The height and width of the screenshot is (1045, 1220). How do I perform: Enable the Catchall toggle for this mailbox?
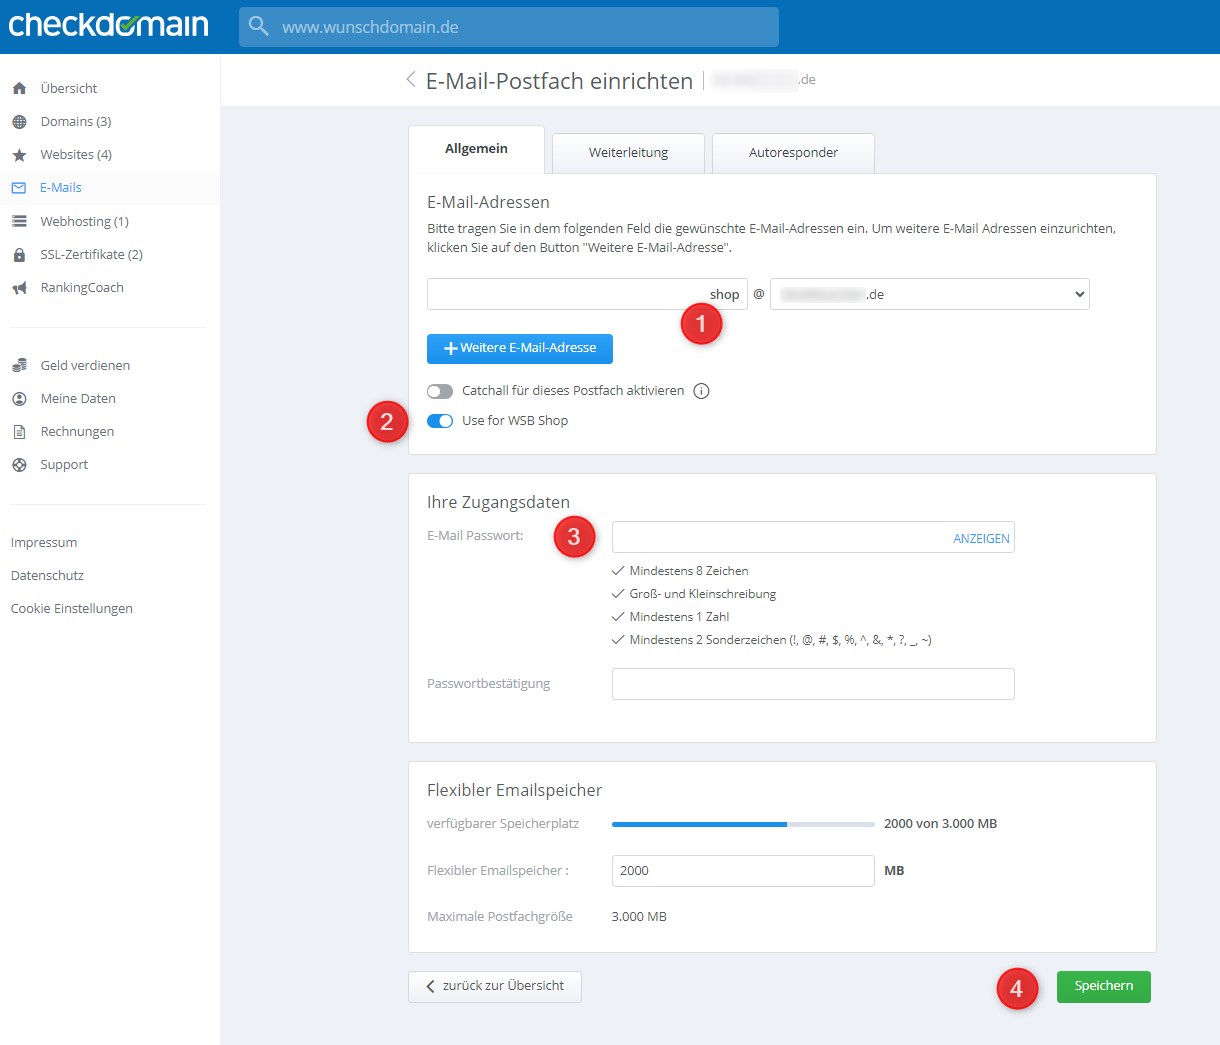pos(440,391)
